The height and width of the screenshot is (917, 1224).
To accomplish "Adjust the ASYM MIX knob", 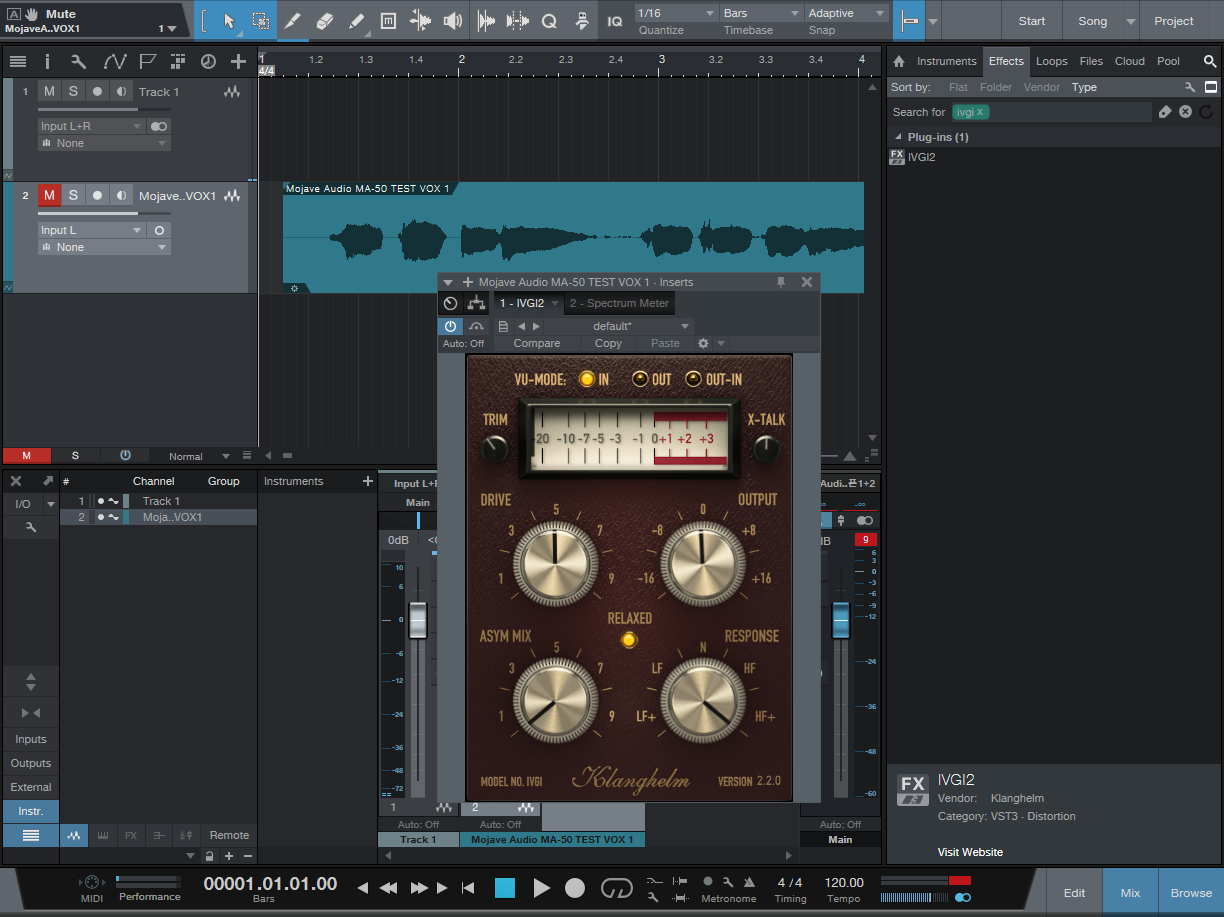I will pyautogui.click(x=556, y=698).
